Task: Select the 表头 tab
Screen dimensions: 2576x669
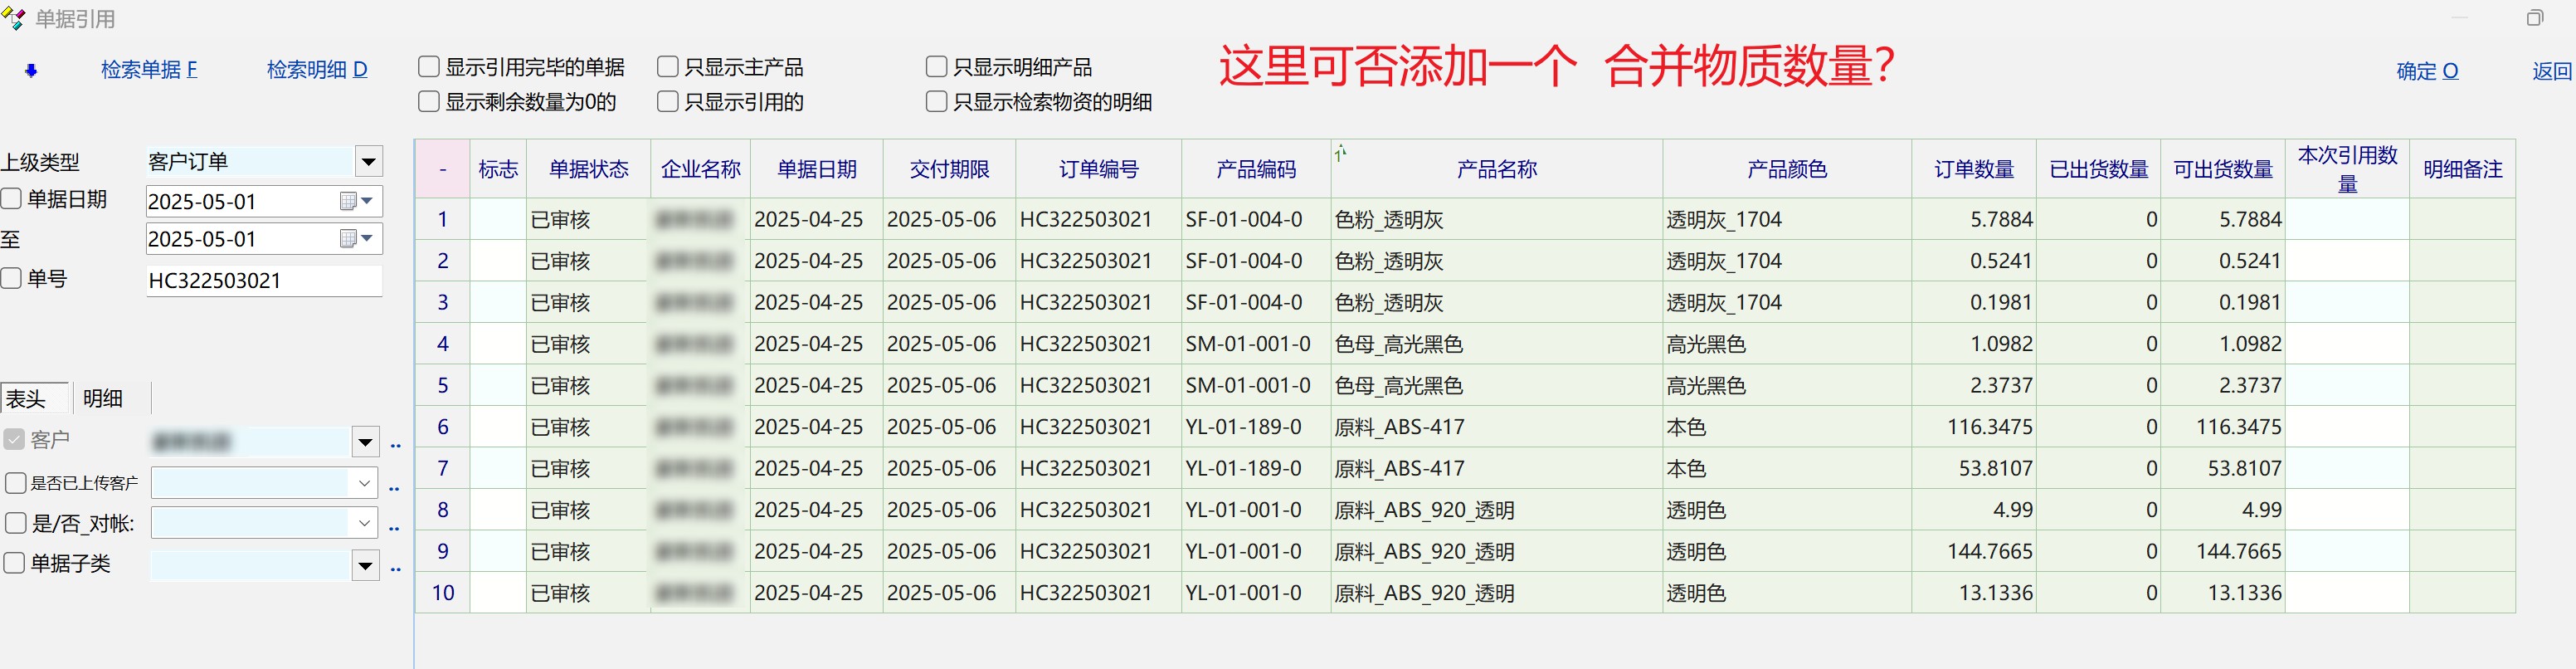Action: [27, 399]
